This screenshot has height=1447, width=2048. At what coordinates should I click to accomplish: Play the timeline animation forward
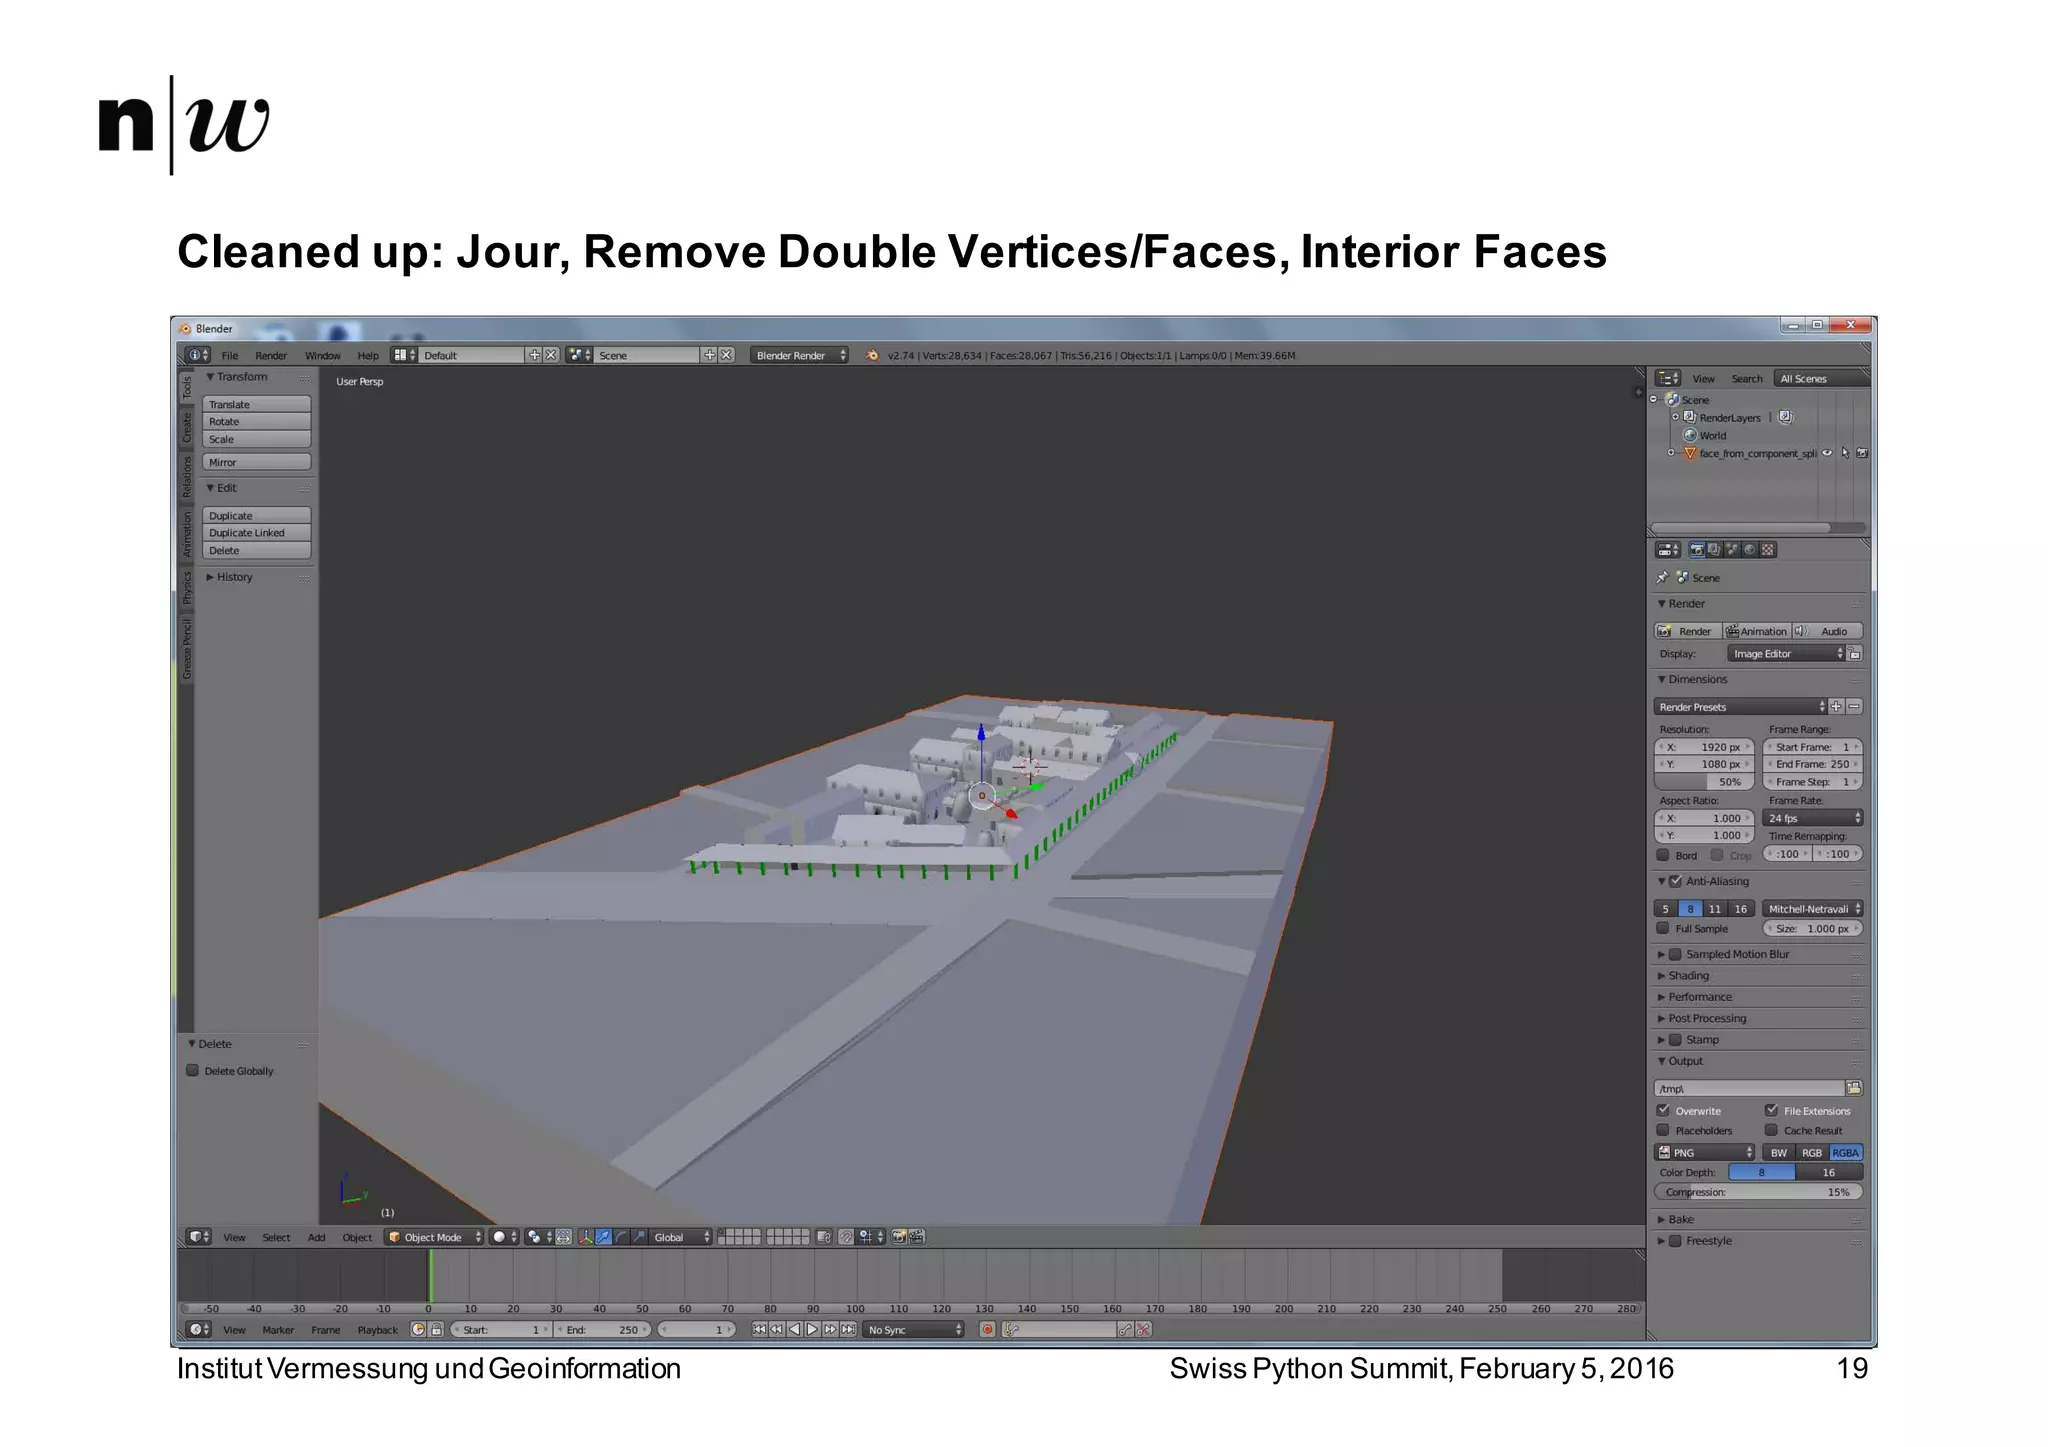pos(812,1329)
